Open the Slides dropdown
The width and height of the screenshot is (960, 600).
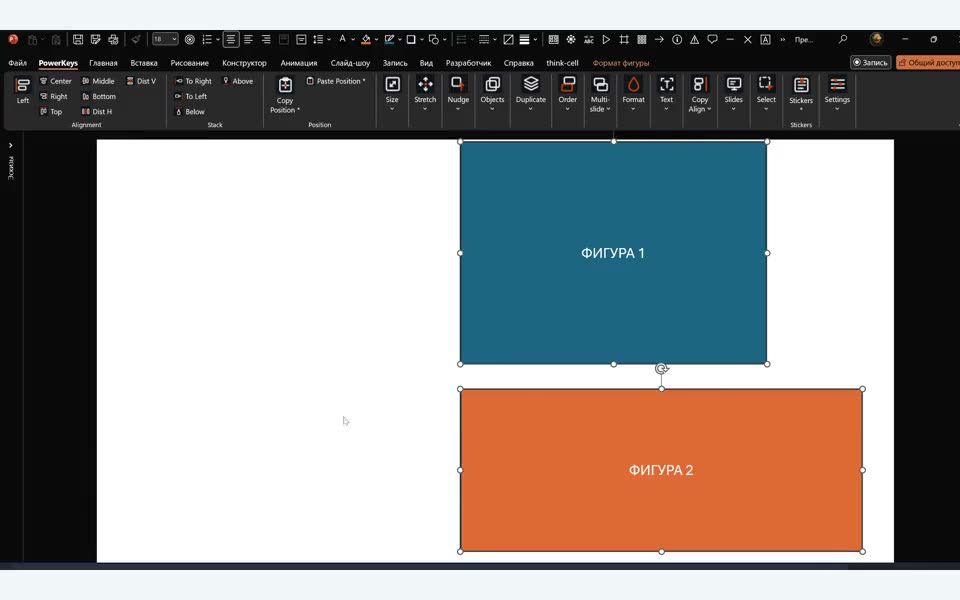(733, 94)
